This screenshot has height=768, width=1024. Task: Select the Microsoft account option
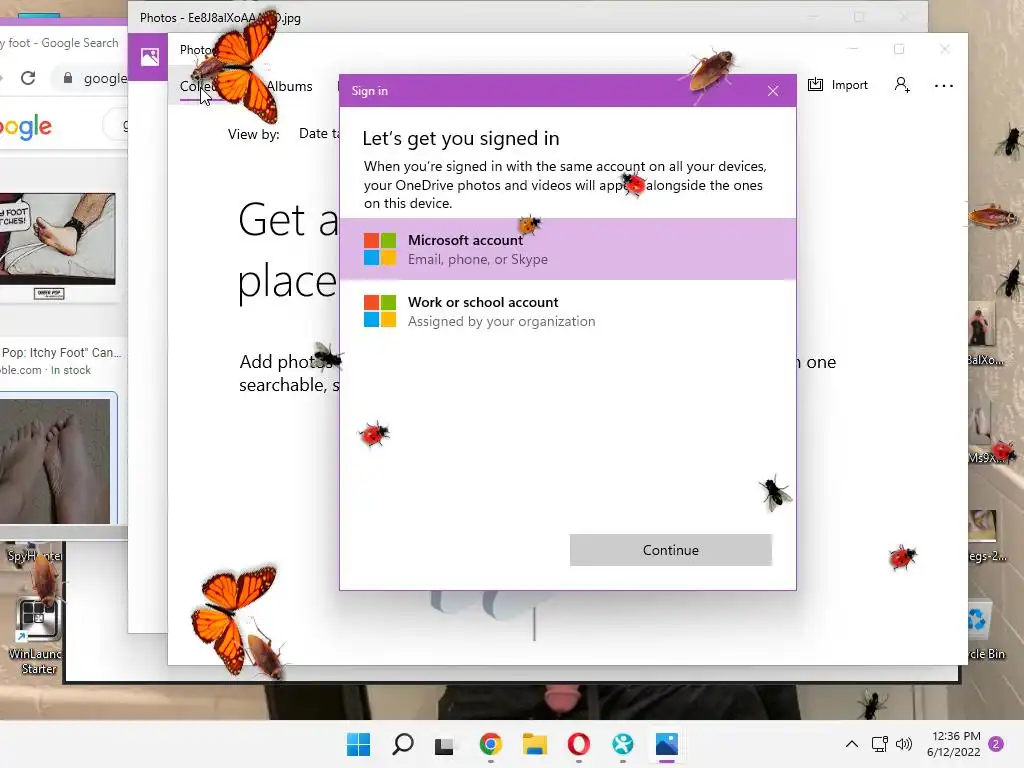point(568,249)
